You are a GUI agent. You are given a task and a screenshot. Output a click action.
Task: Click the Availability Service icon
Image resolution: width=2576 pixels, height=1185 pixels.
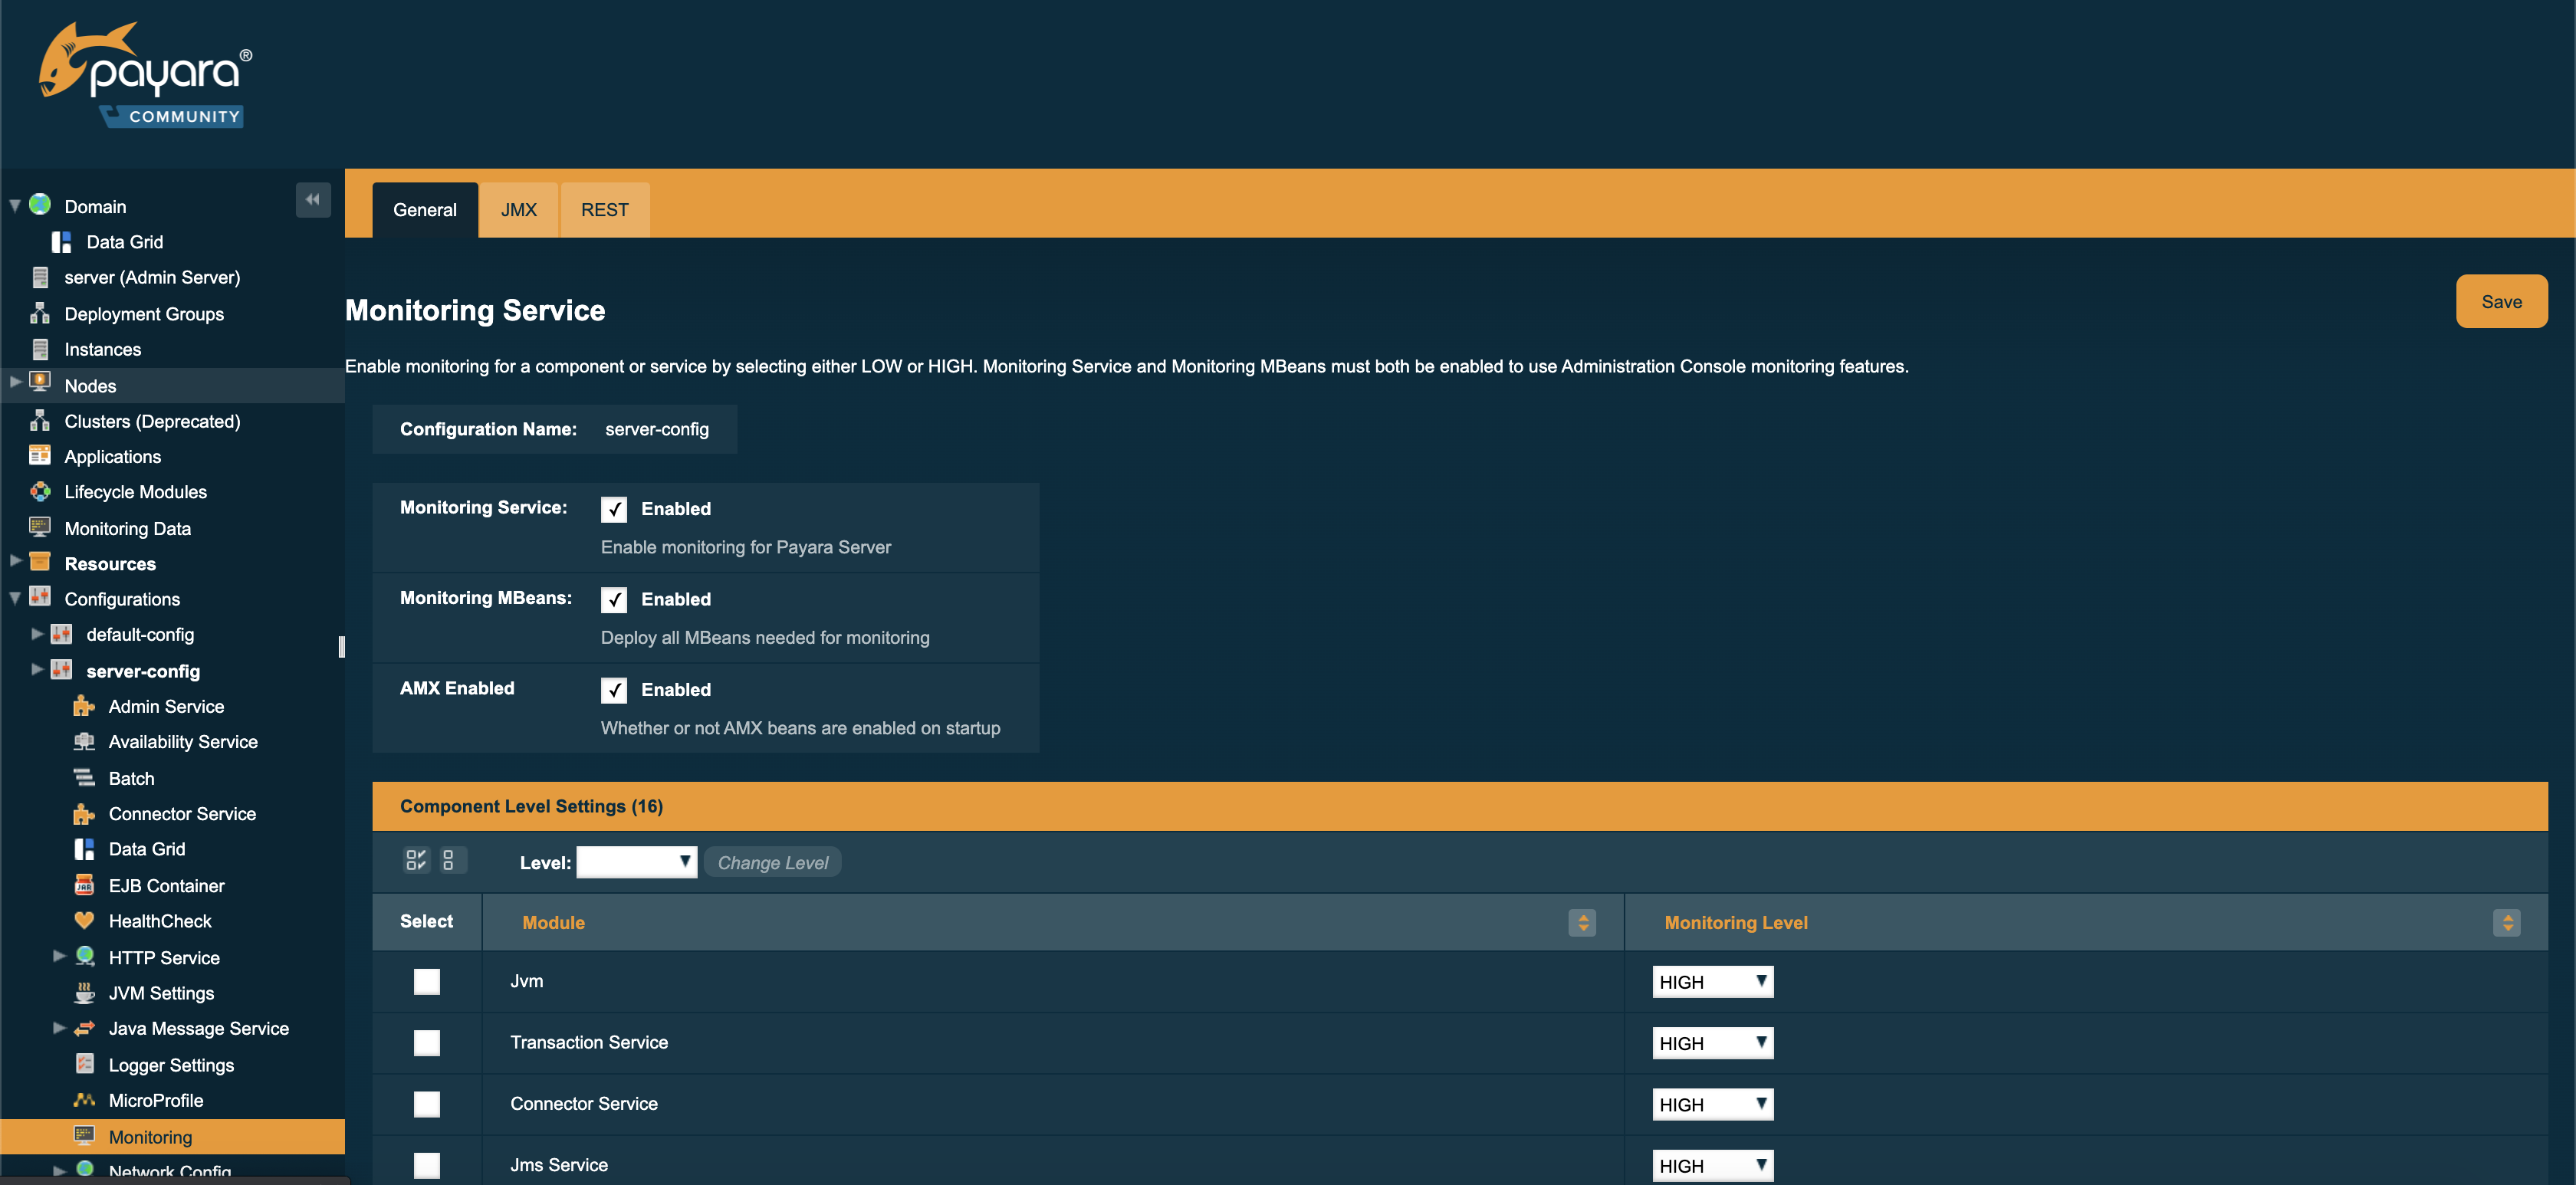[x=84, y=741]
